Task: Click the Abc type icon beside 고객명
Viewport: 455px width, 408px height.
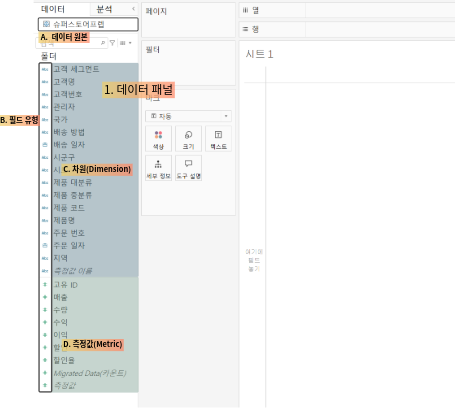Action: click(x=45, y=82)
